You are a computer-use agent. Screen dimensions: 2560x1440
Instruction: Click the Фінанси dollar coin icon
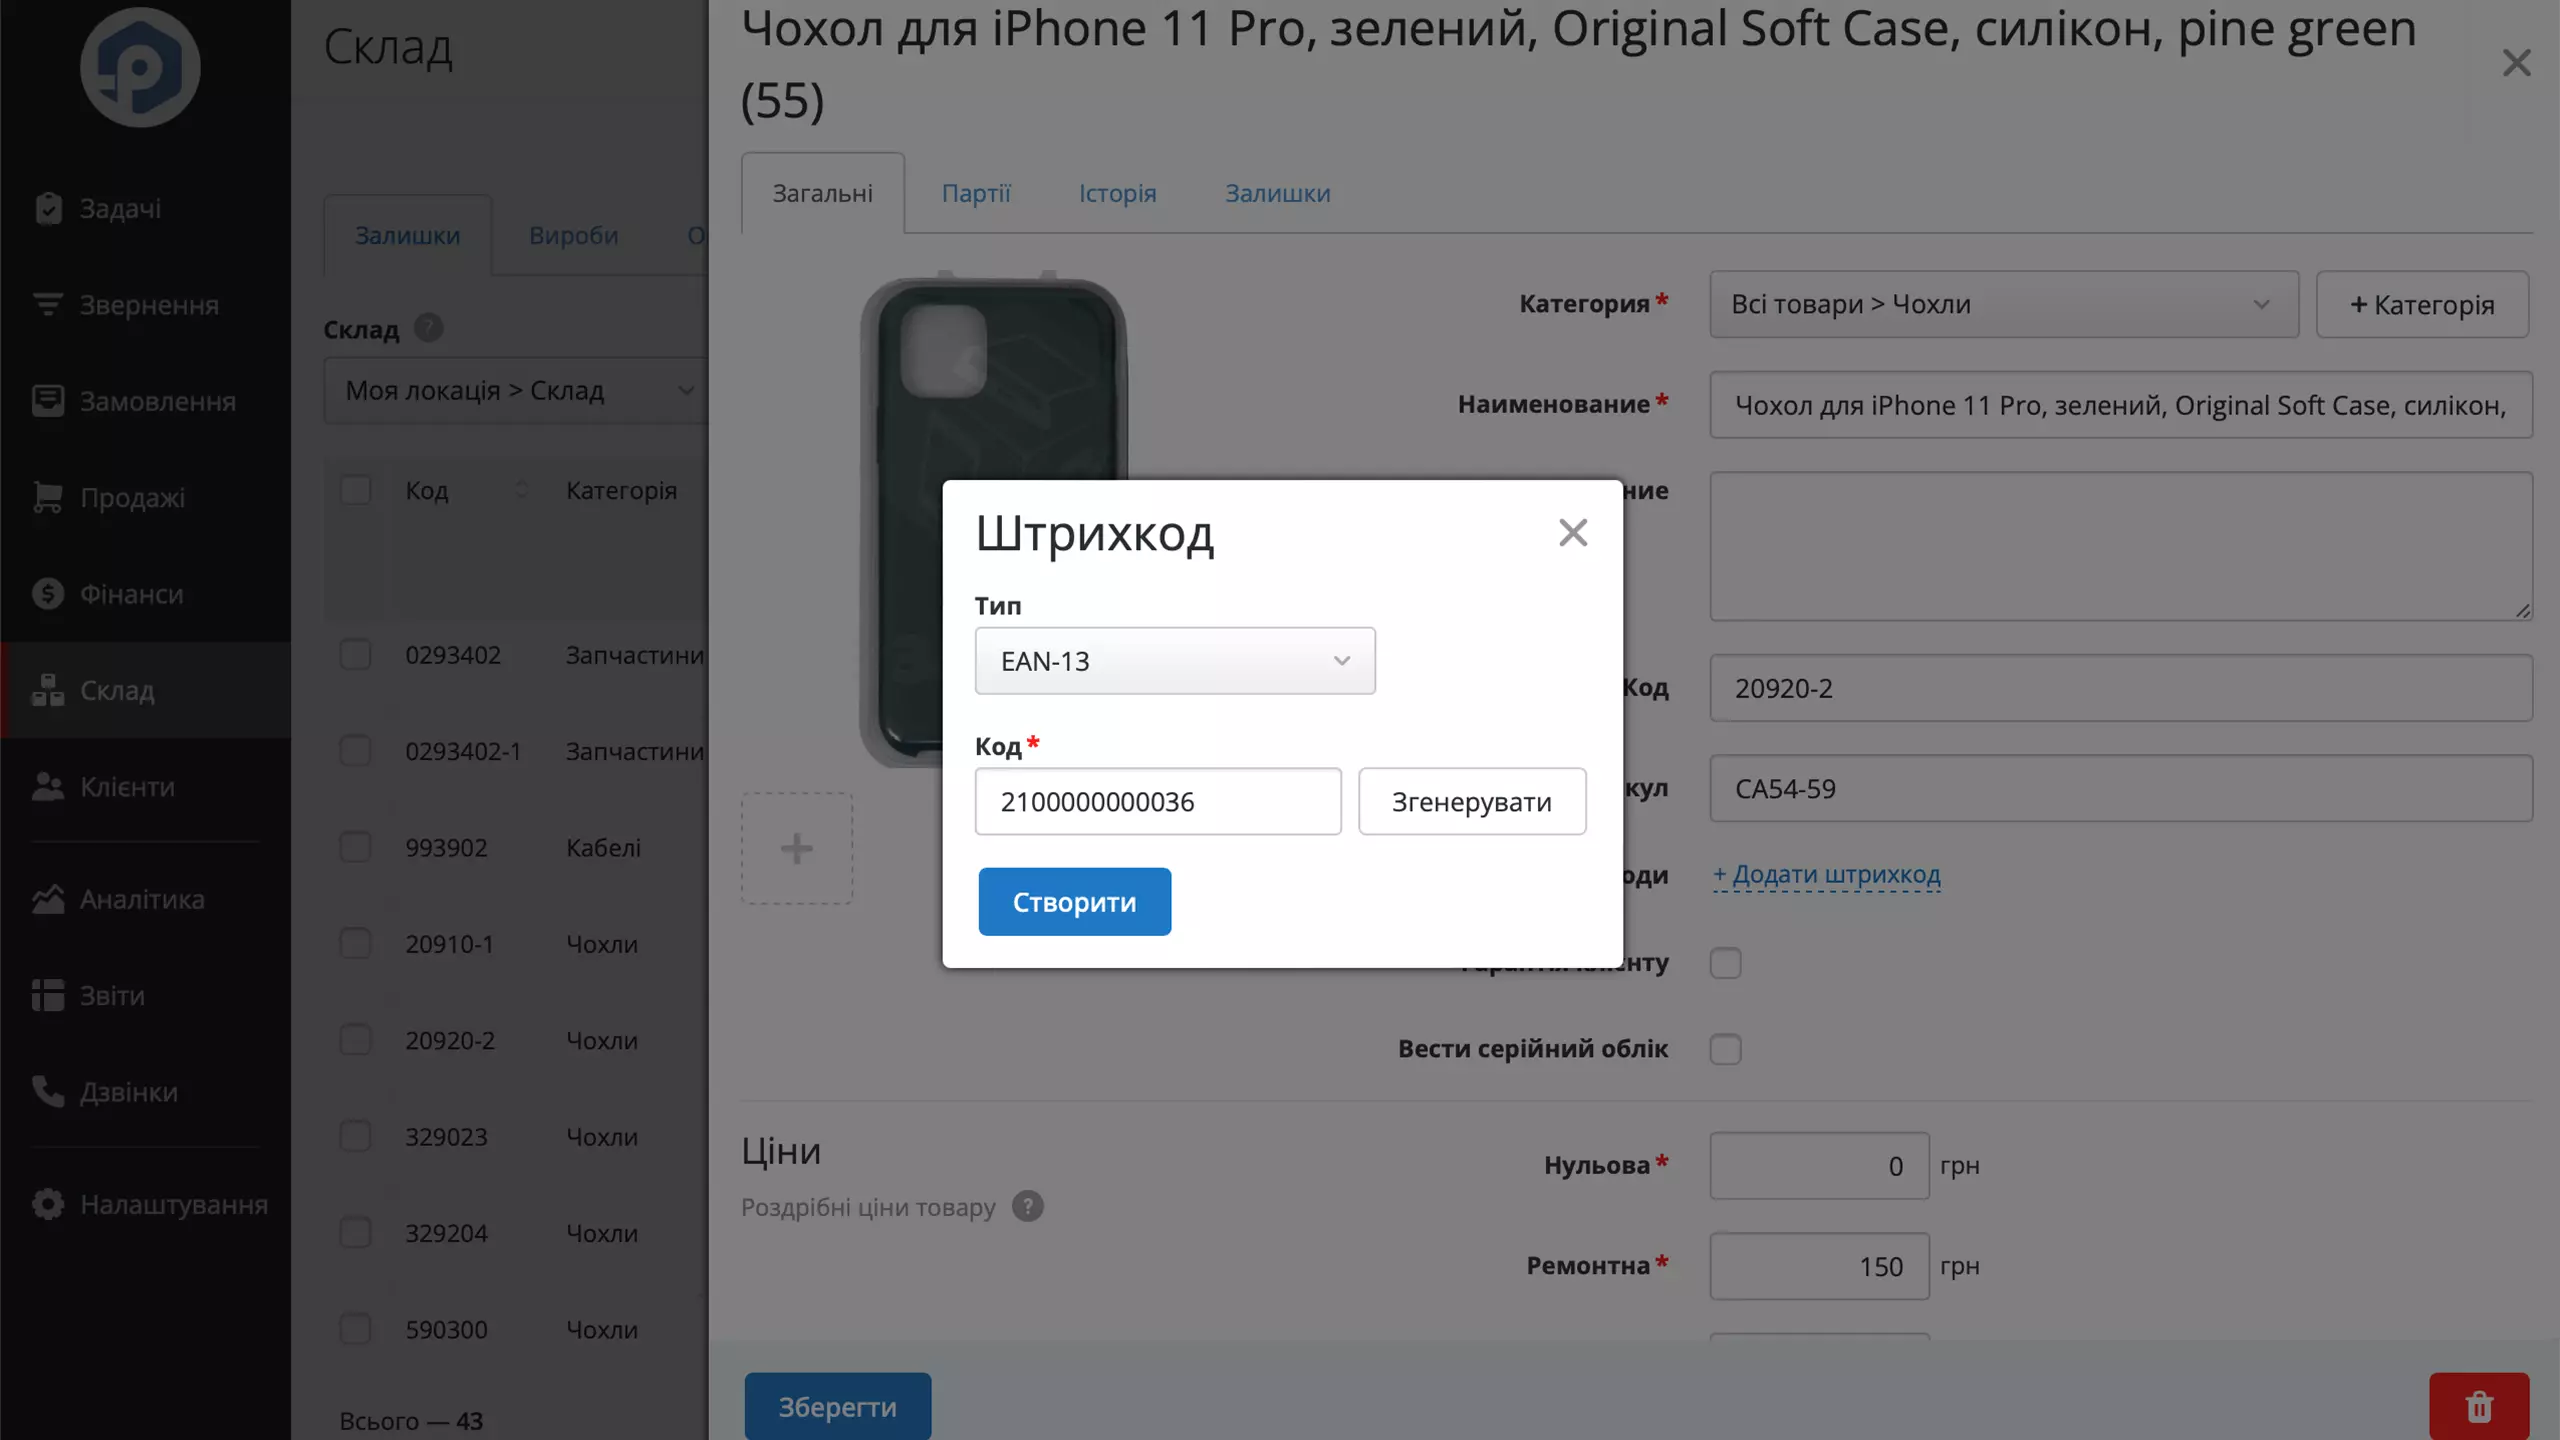48,594
